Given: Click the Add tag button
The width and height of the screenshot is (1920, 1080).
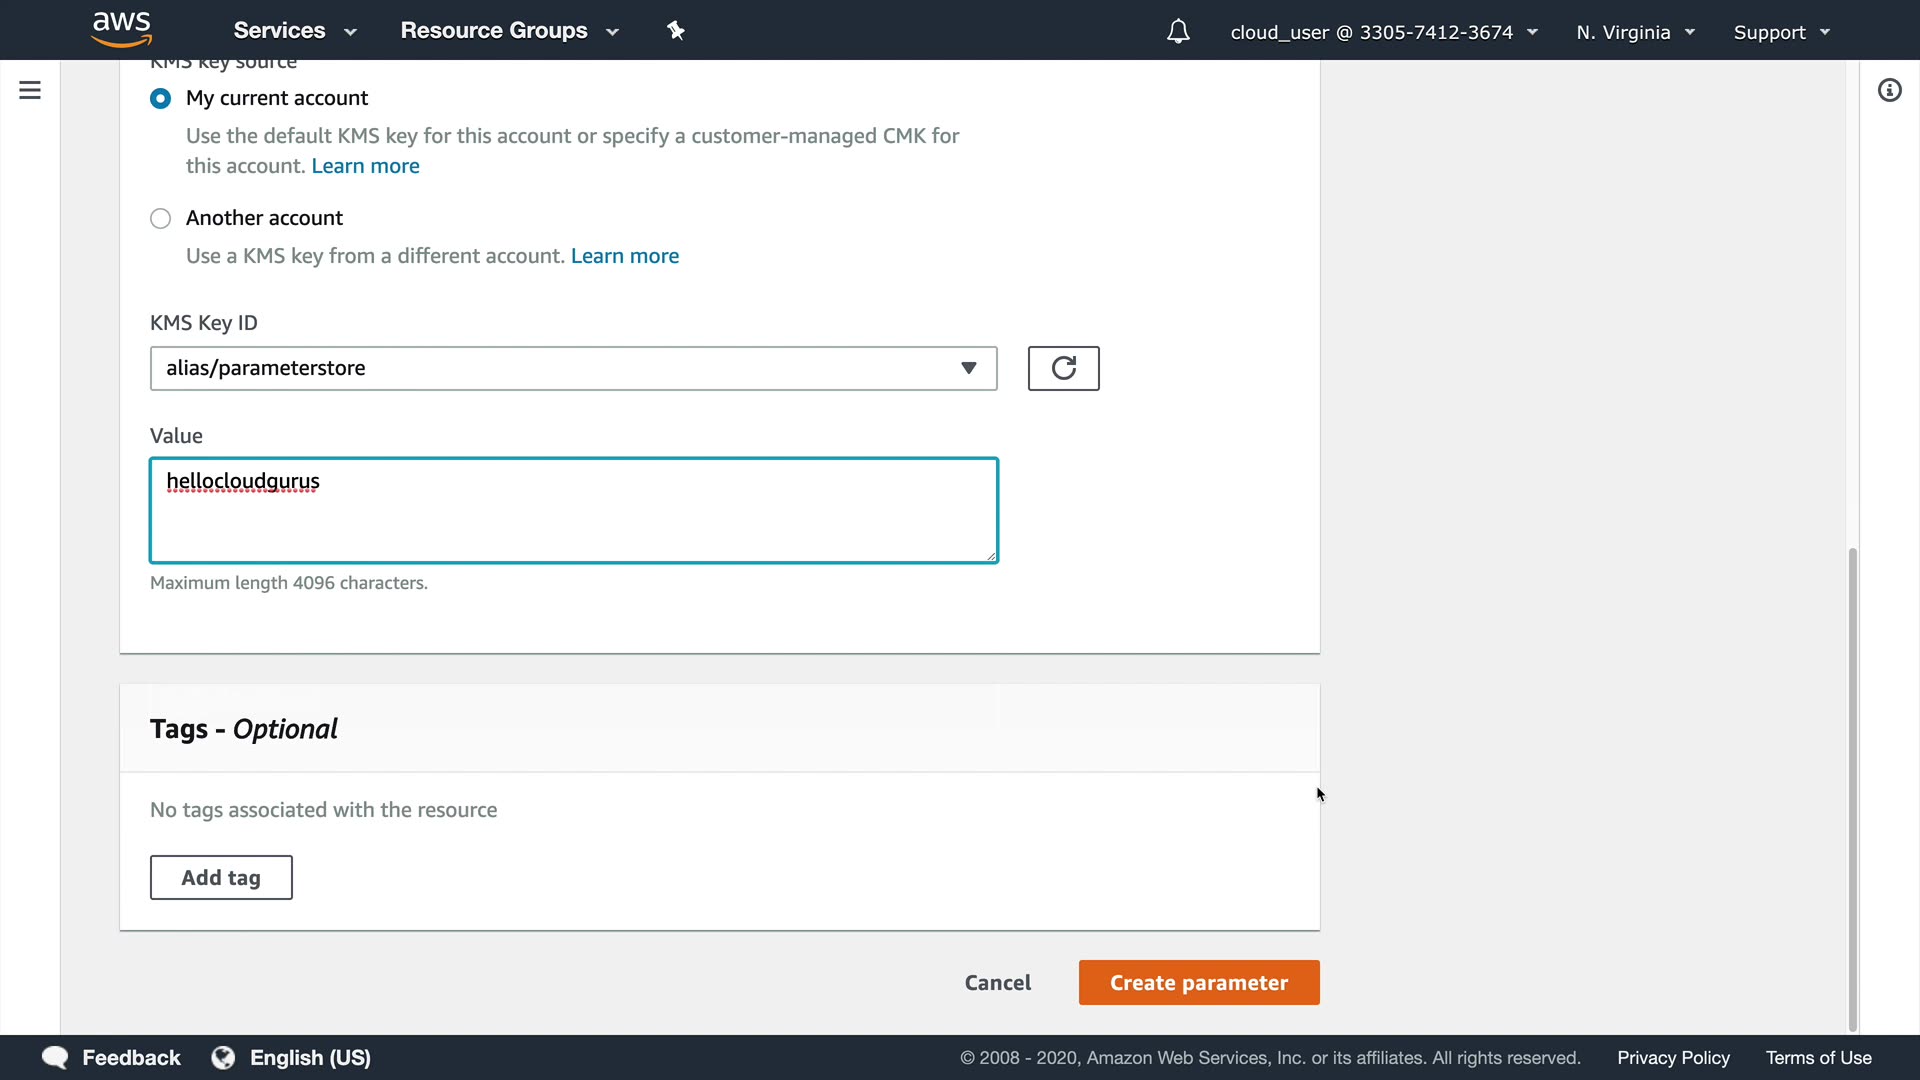Looking at the screenshot, I should pyautogui.click(x=221, y=877).
